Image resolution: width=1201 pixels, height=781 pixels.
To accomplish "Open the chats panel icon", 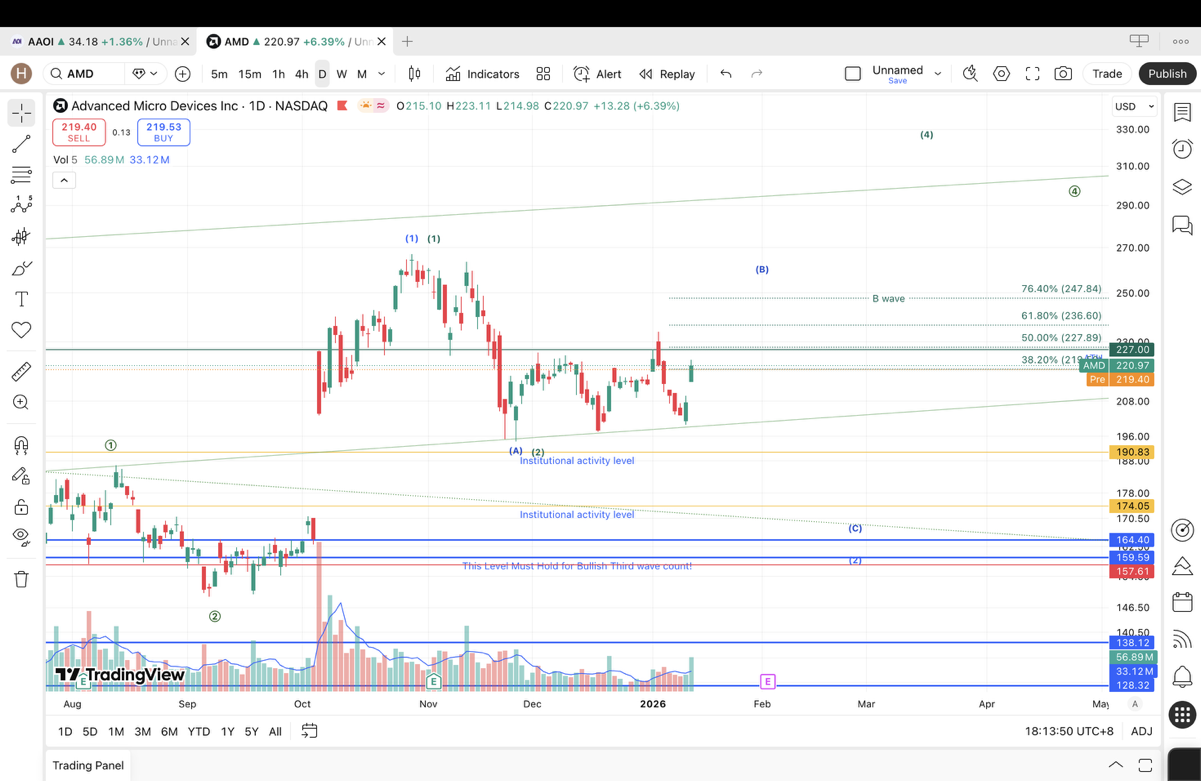I will [1183, 225].
